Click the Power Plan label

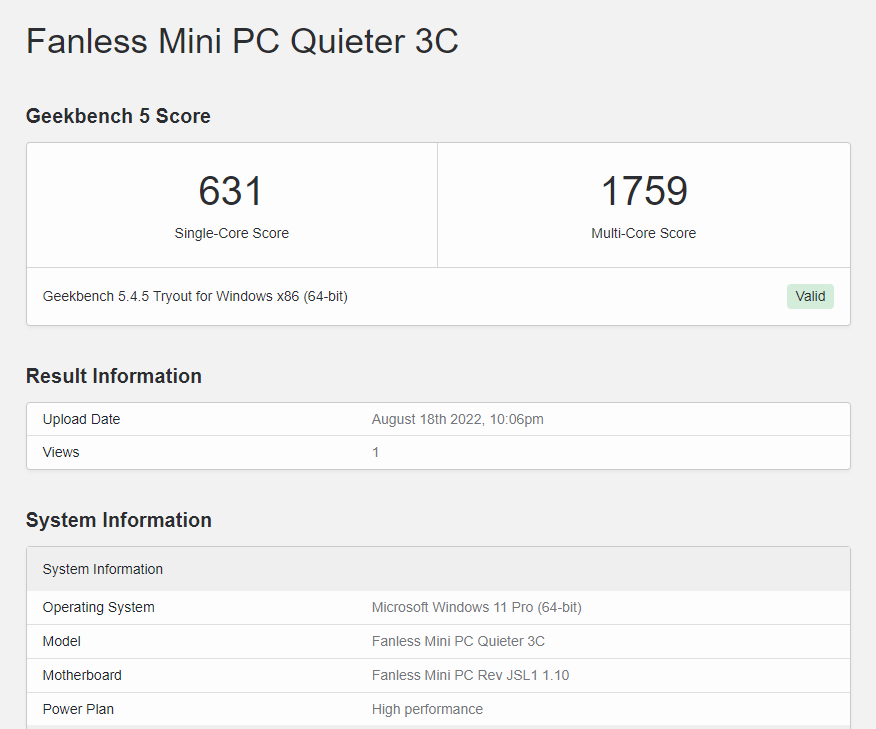tap(78, 709)
